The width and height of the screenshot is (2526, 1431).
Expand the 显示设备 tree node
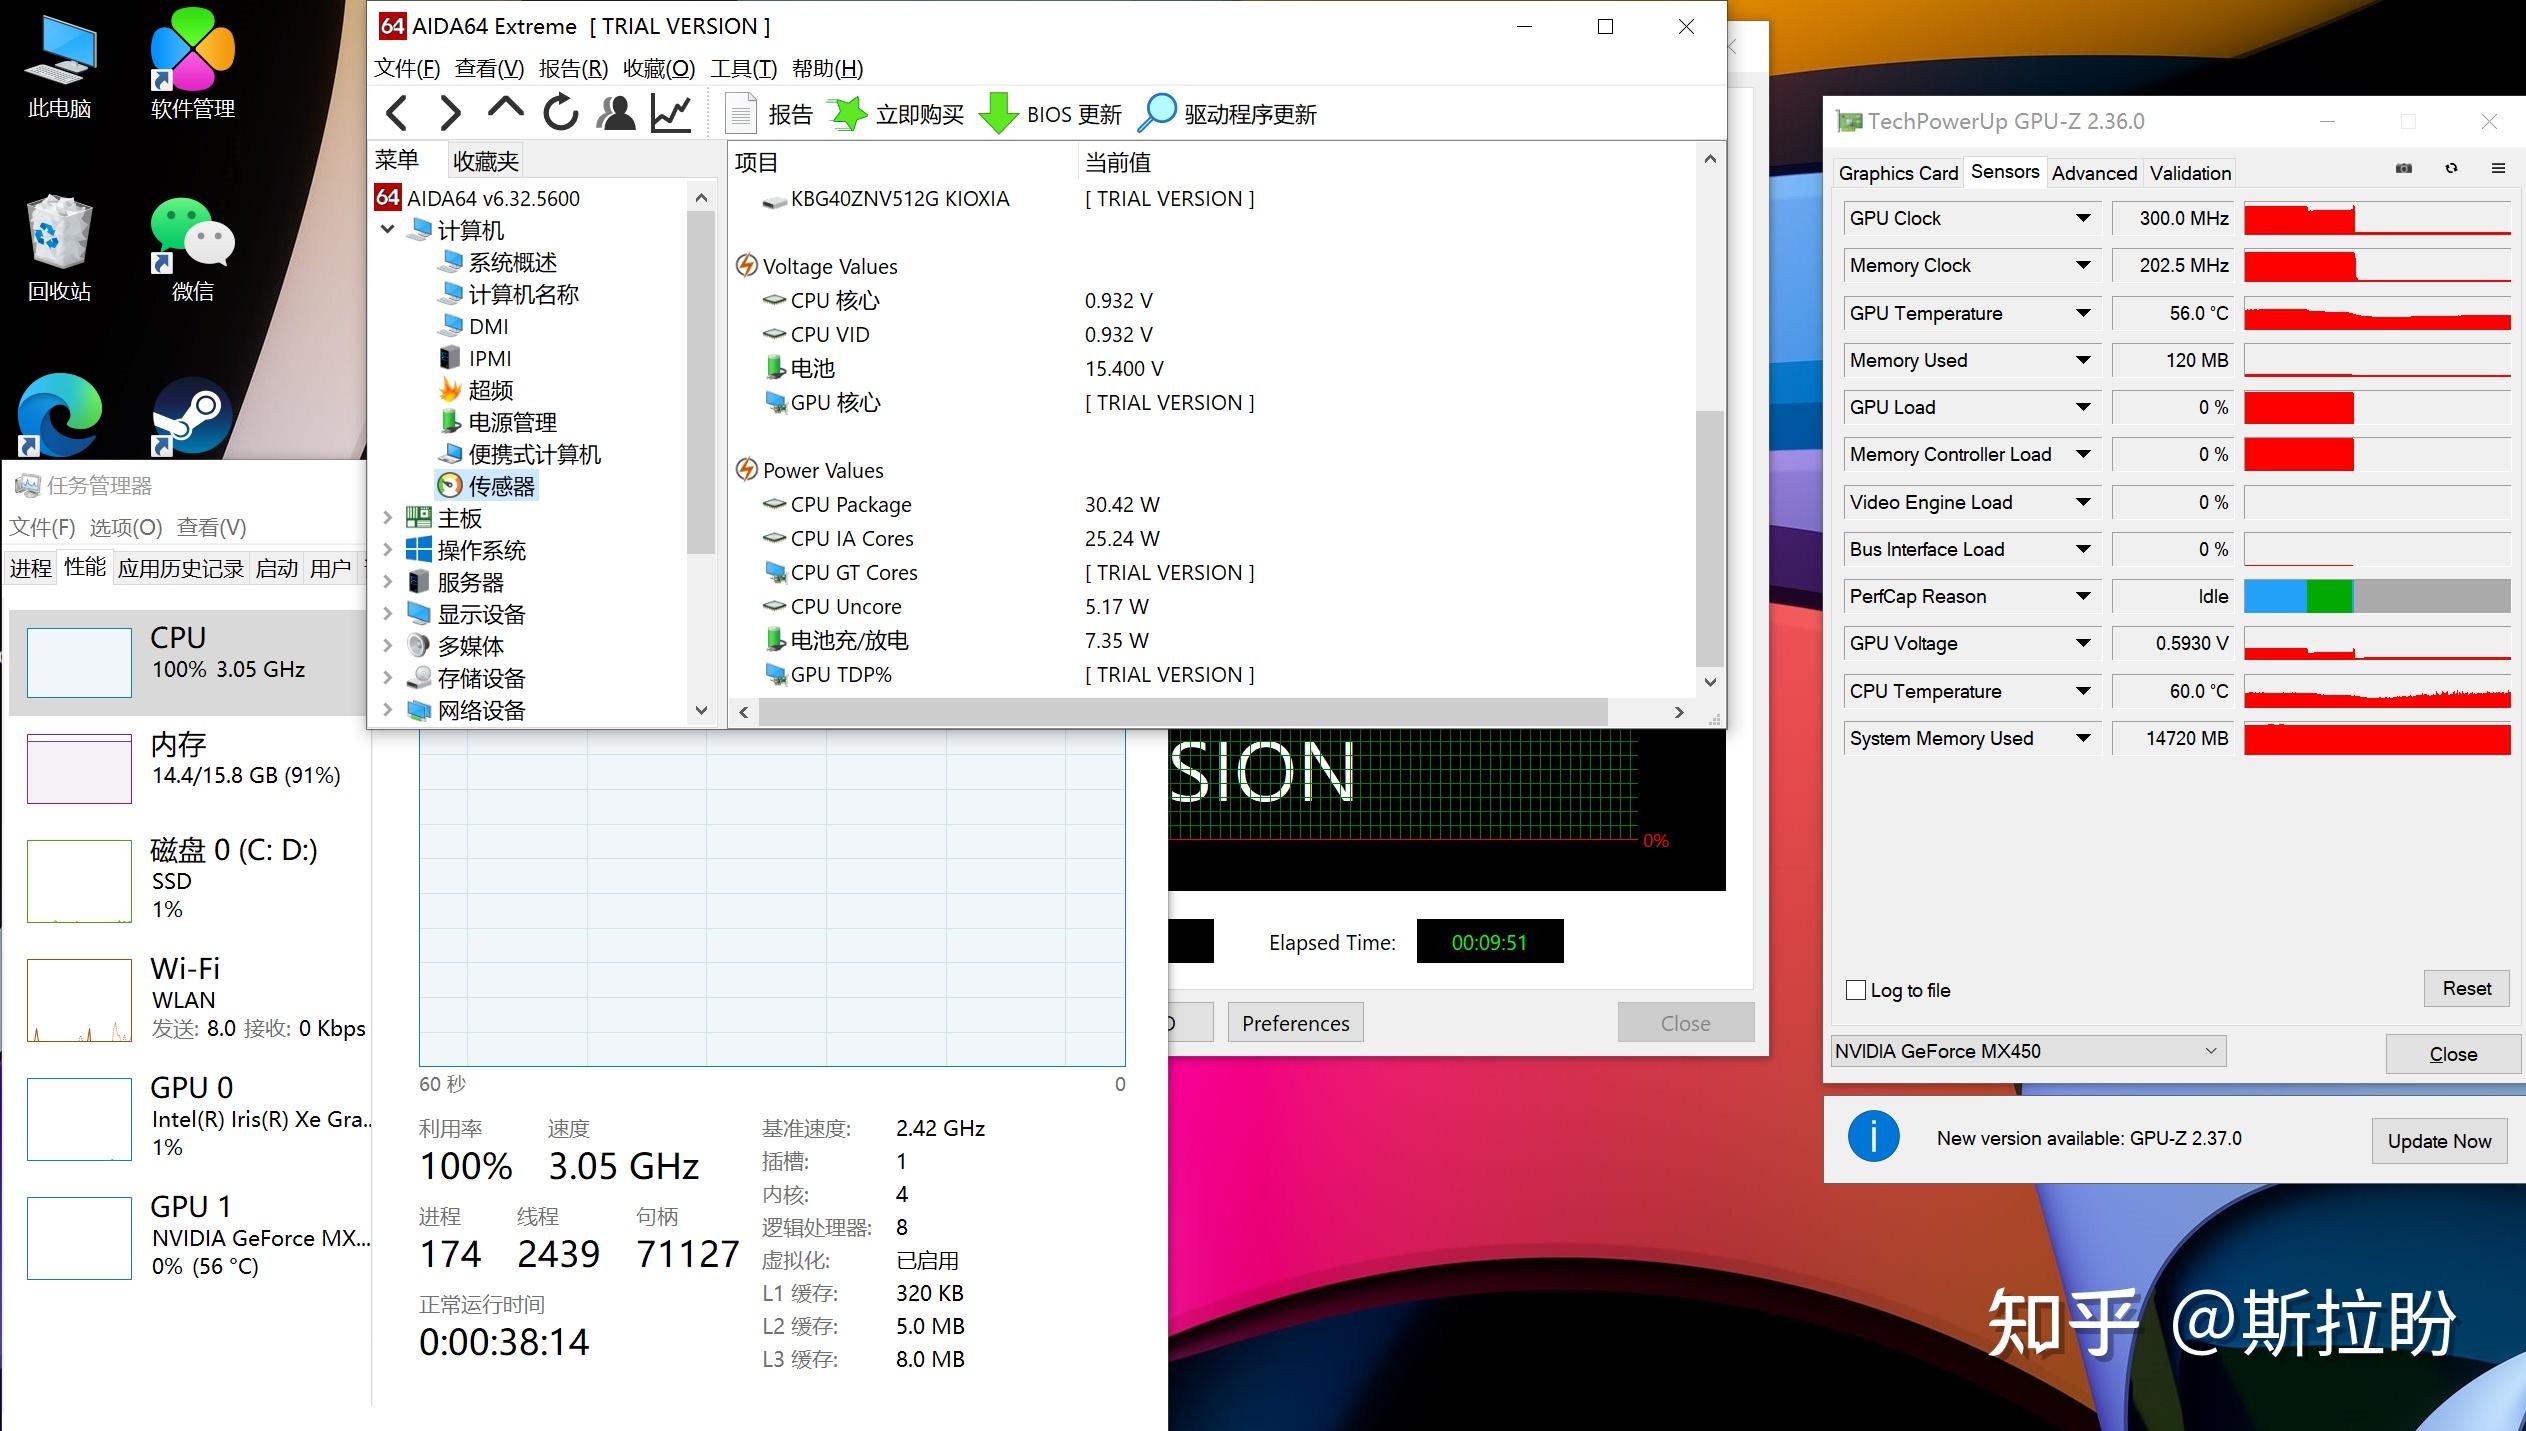click(x=388, y=614)
